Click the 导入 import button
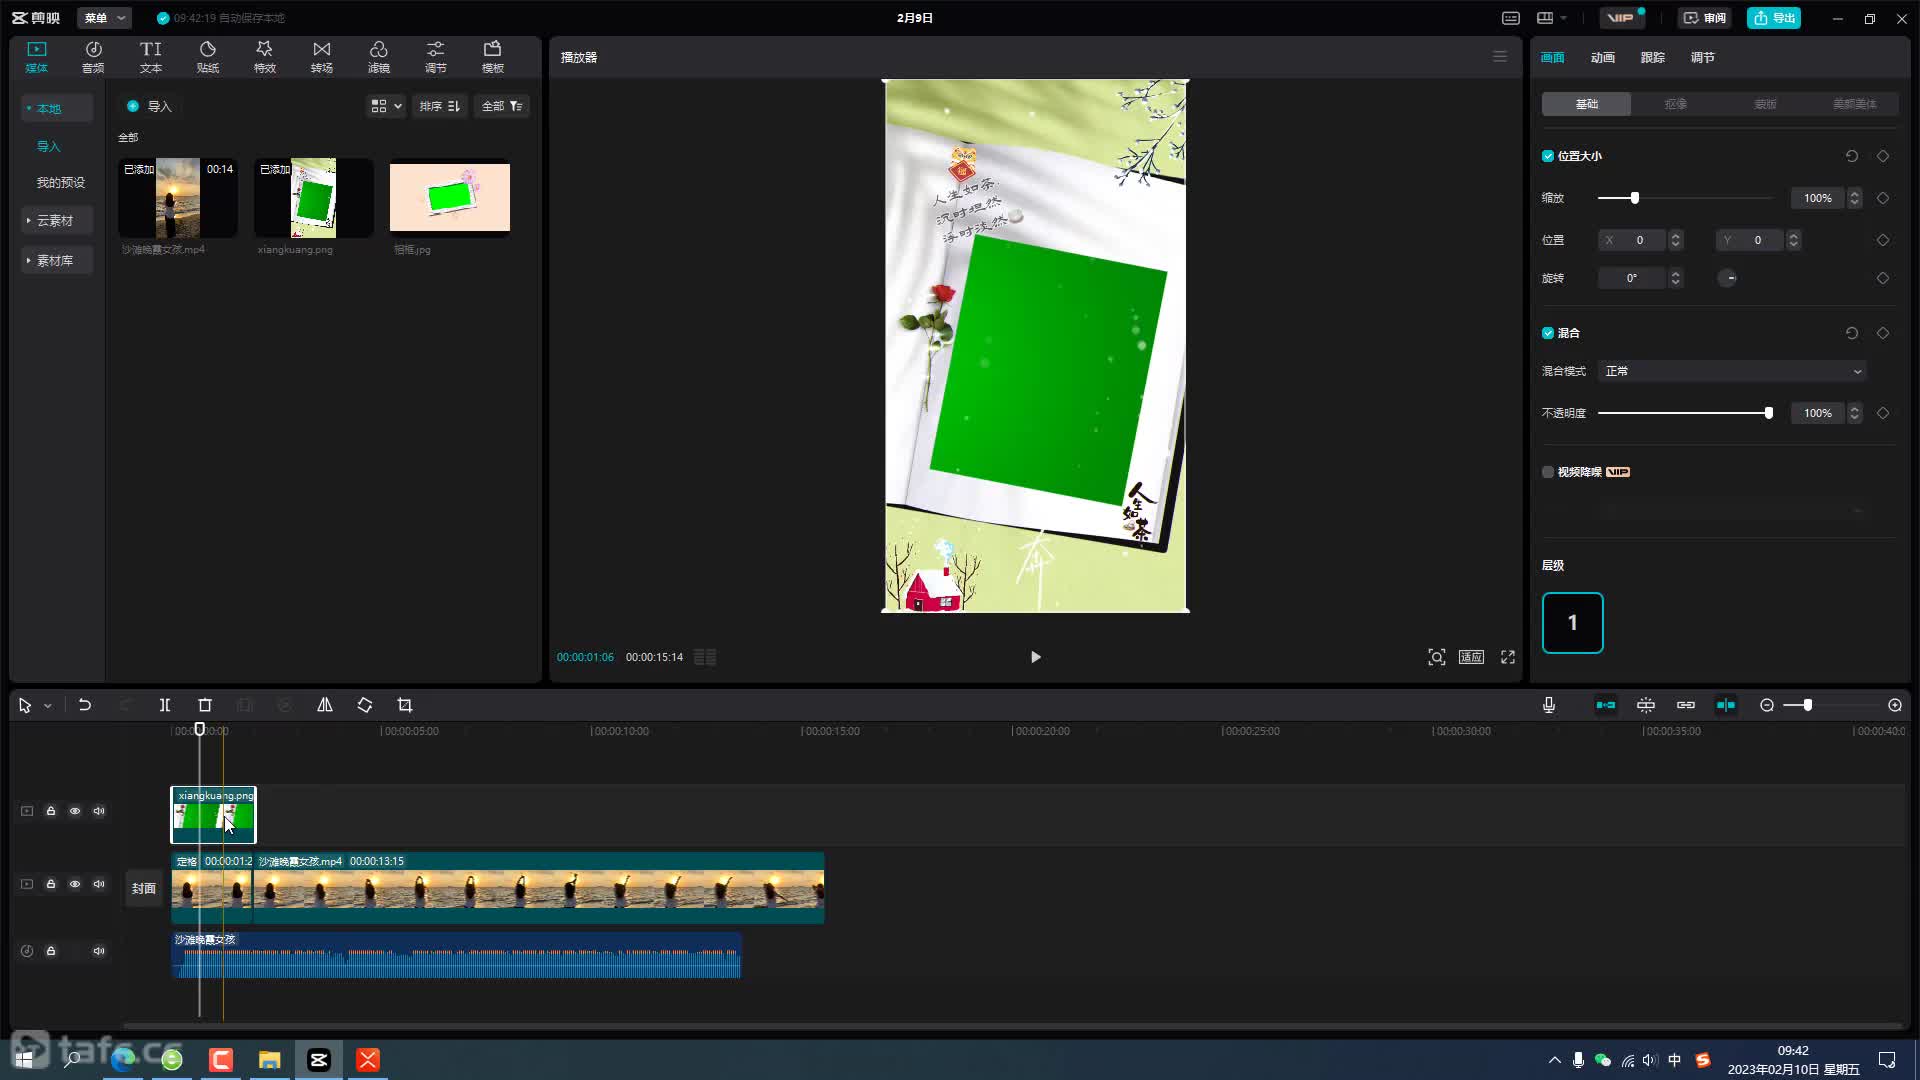Image resolution: width=1920 pixels, height=1080 pixels. click(149, 106)
